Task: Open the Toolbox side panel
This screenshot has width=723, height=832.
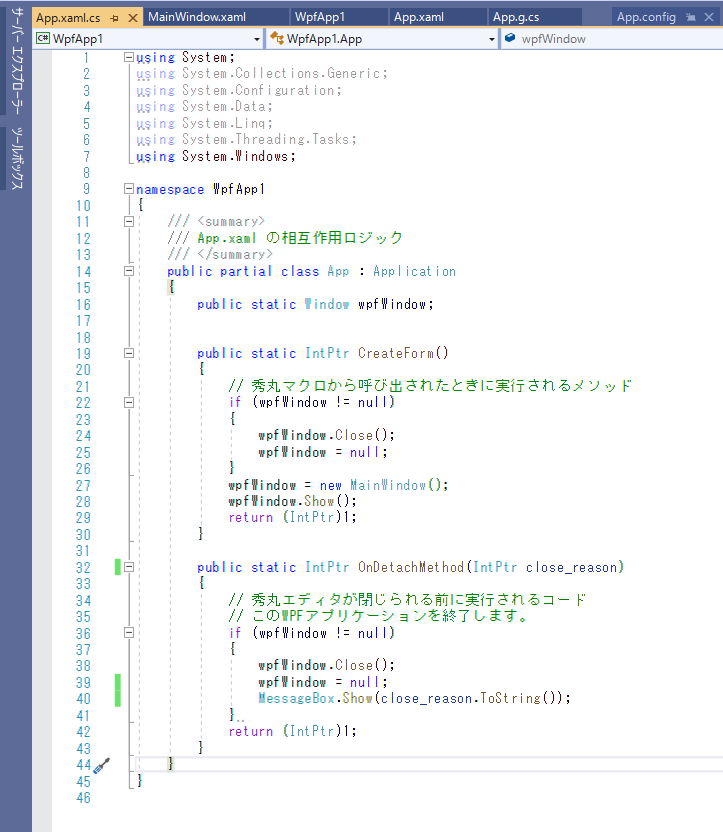Action: pyautogui.click(x=16, y=158)
